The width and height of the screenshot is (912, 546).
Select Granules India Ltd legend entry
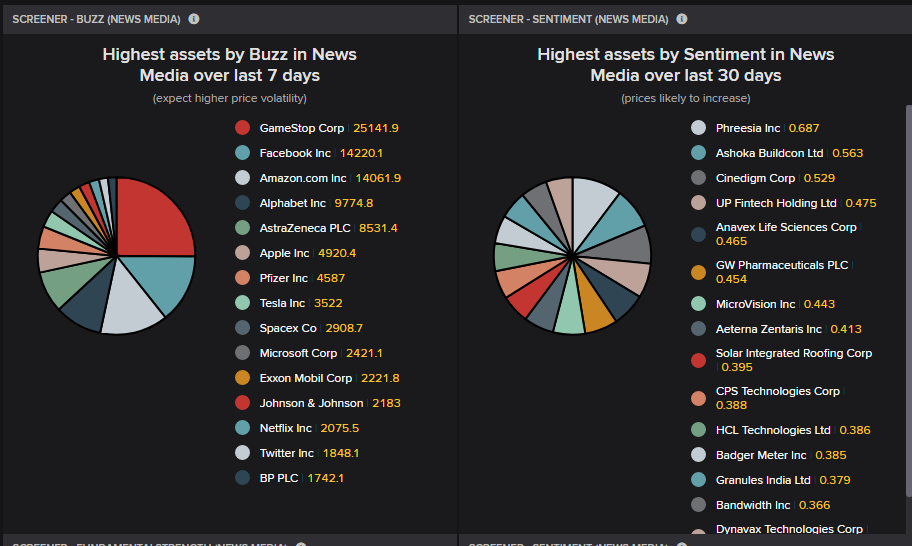tap(771, 480)
